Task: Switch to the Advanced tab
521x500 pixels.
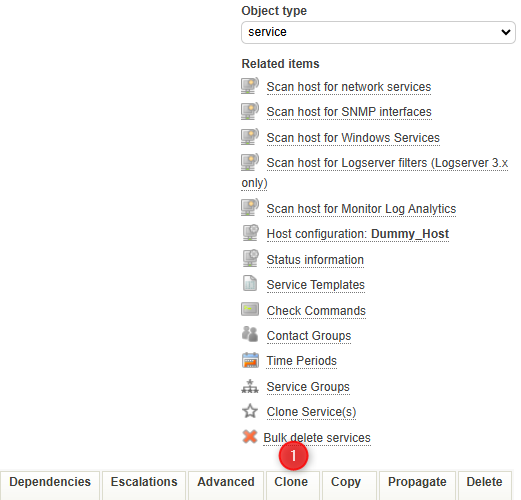Action: pyautogui.click(x=226, y=482)
